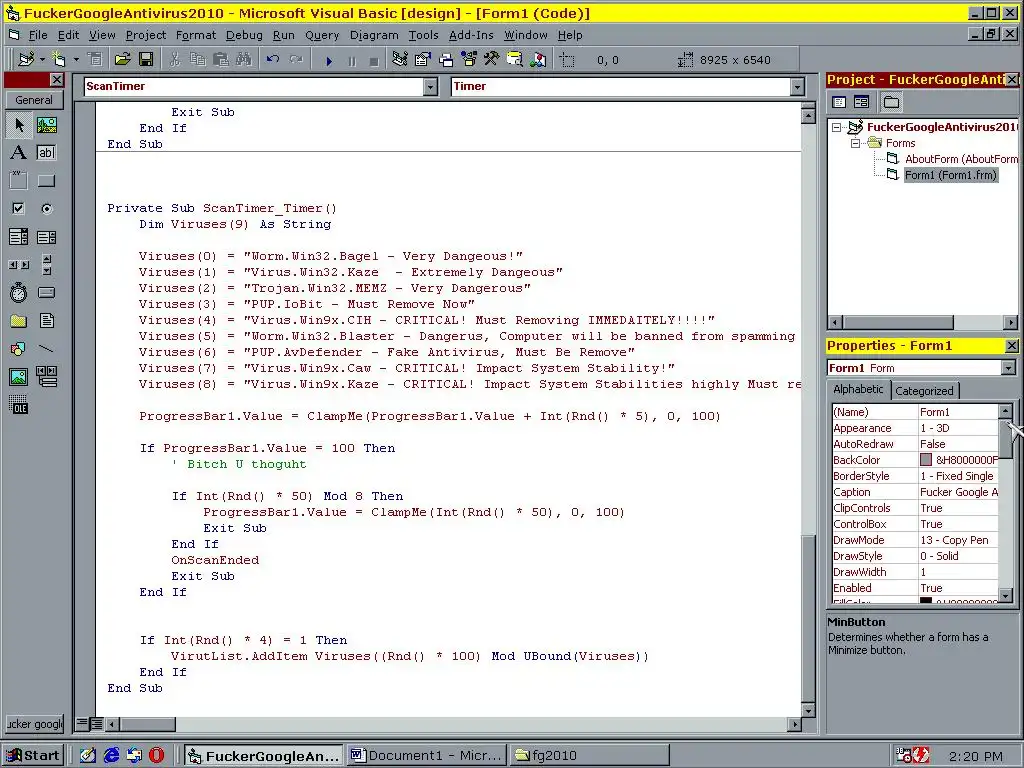Select the CheckBox control tool
This screenshot has height=768, width=1024.
point(19,209)
